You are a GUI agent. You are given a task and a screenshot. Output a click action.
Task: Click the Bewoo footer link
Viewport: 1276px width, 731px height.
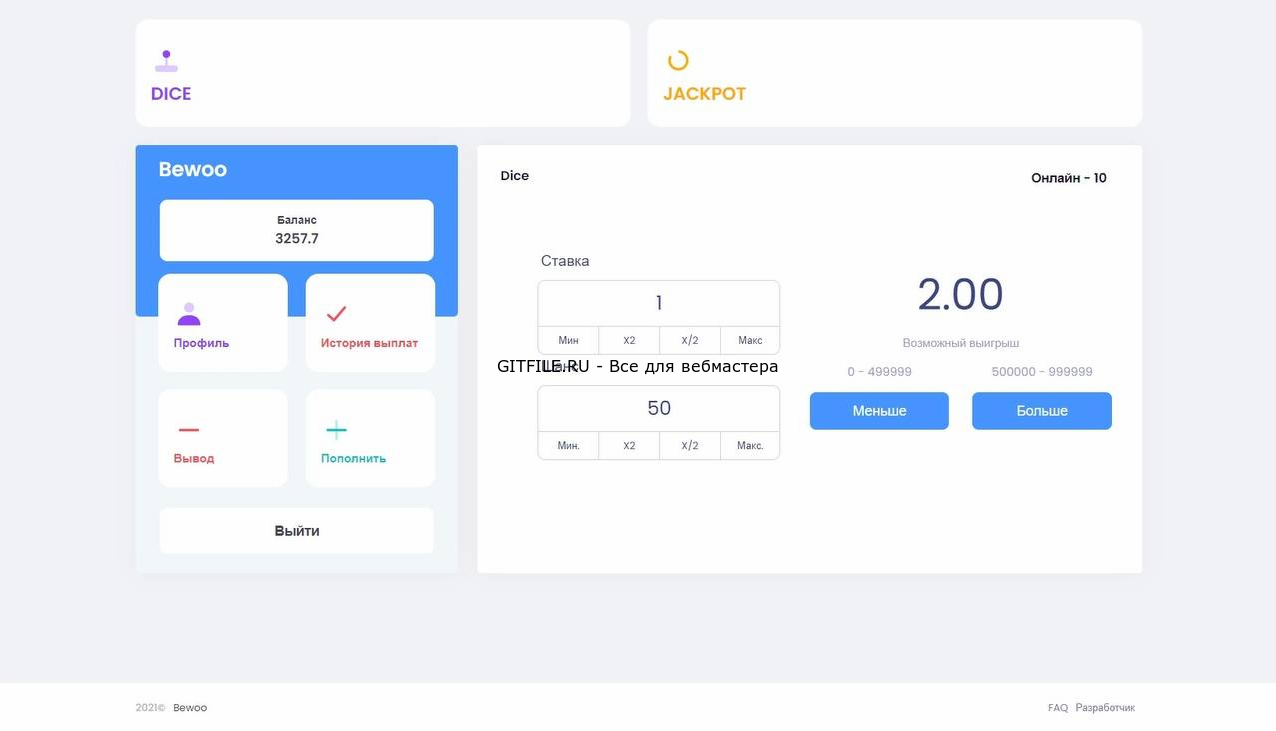click(190, 708)
